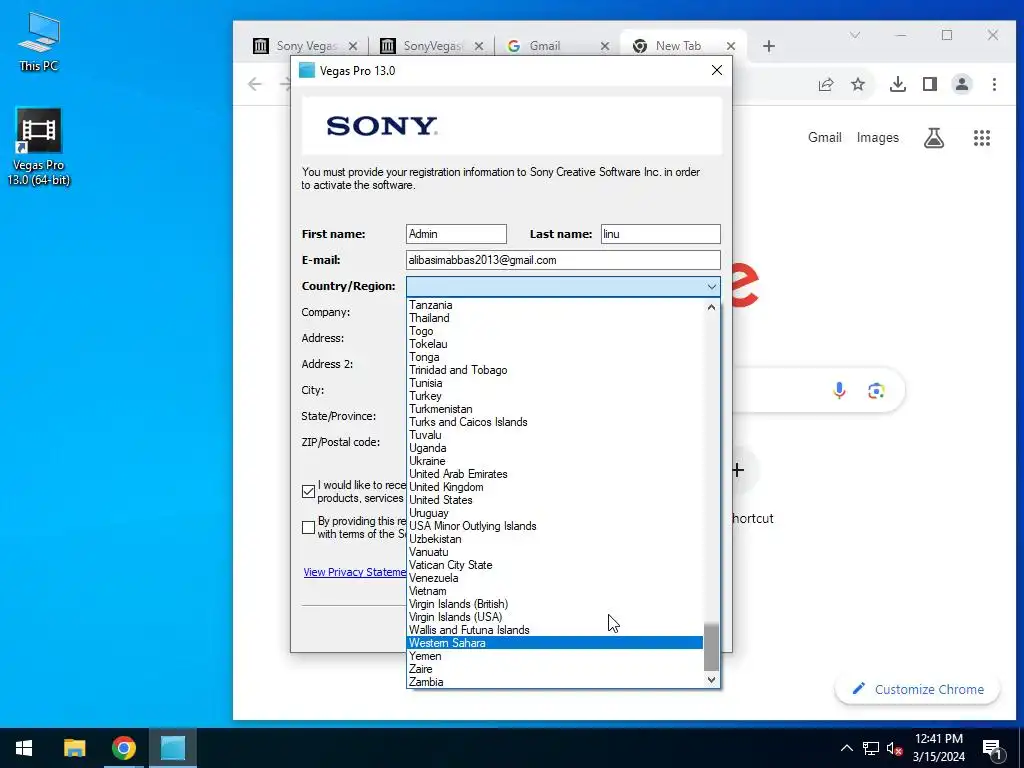This screenshot has width=1024, height=768.
Task: Click Chrome's share page icon
Action: (x=826, y=84)
